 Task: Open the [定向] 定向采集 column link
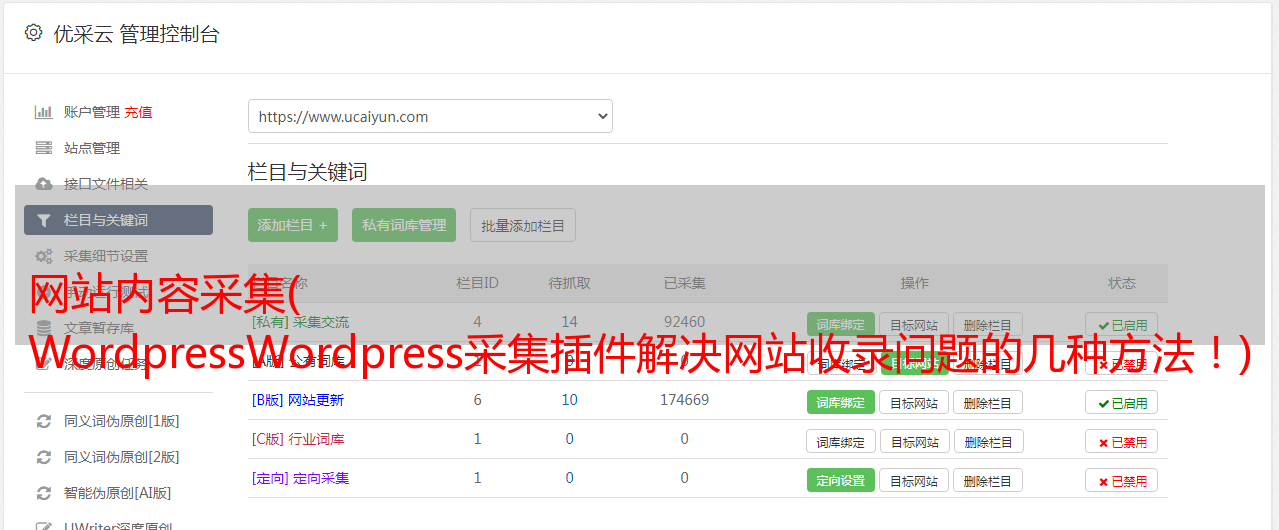click(301, 478)
